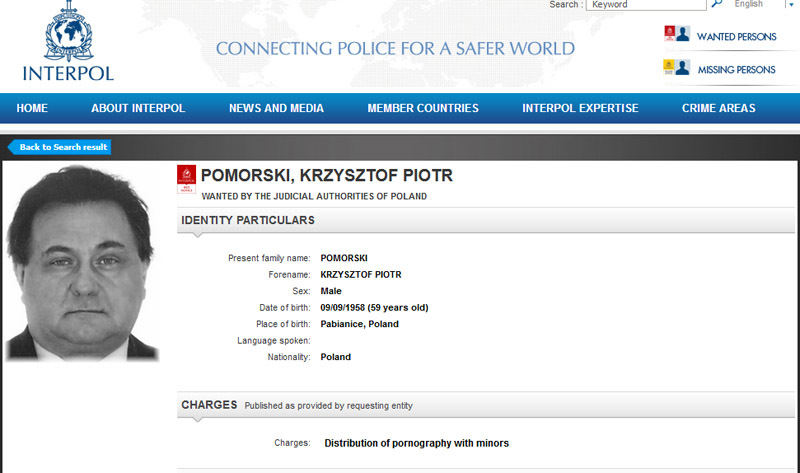Open the HOME menu item

32,108
